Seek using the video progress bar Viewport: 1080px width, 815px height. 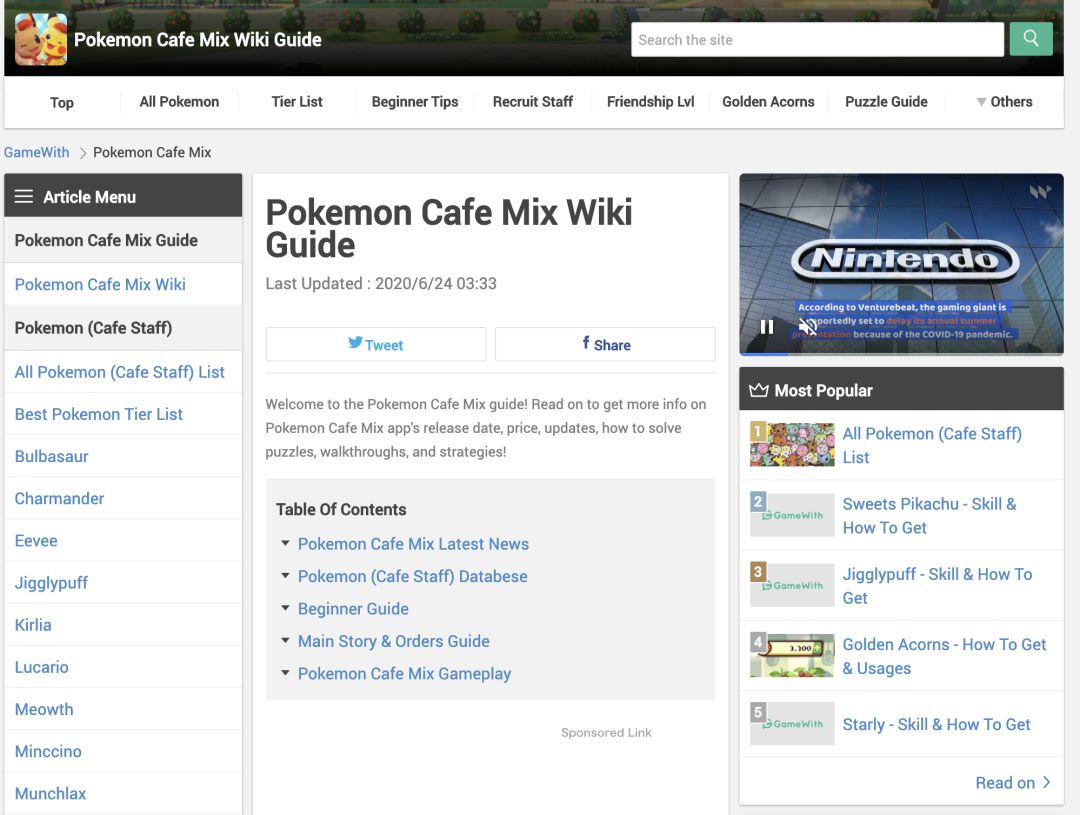click(900, 353)
